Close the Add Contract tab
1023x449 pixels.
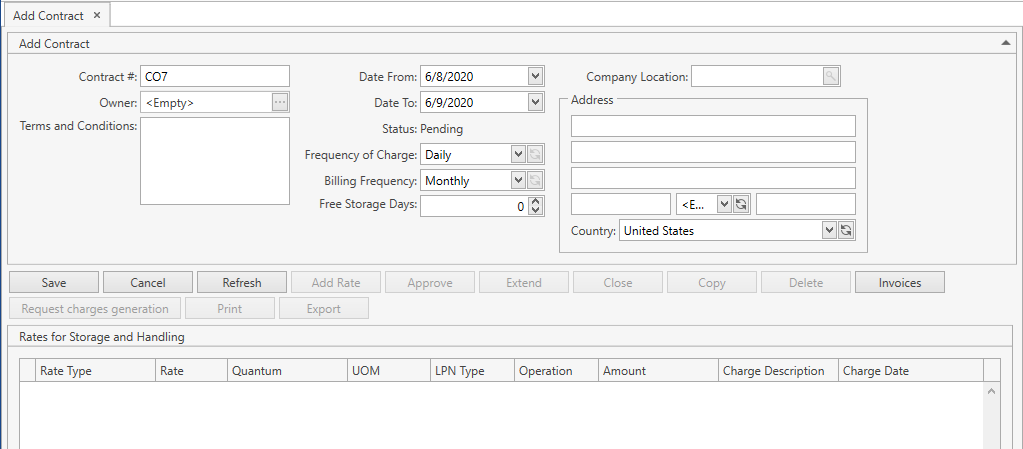(97, 15)
